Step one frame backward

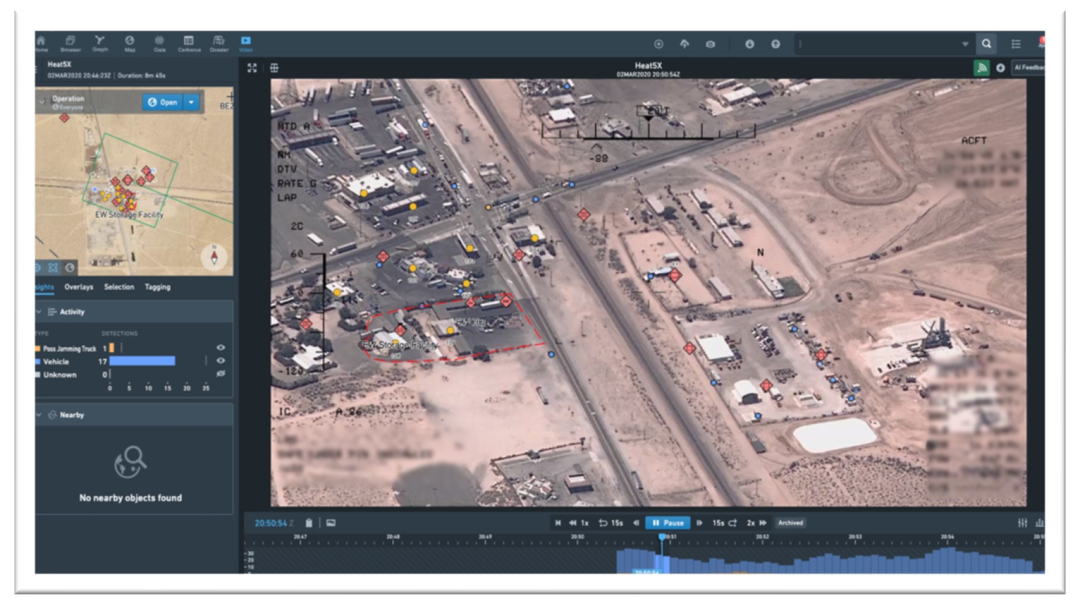click(636, 523)
